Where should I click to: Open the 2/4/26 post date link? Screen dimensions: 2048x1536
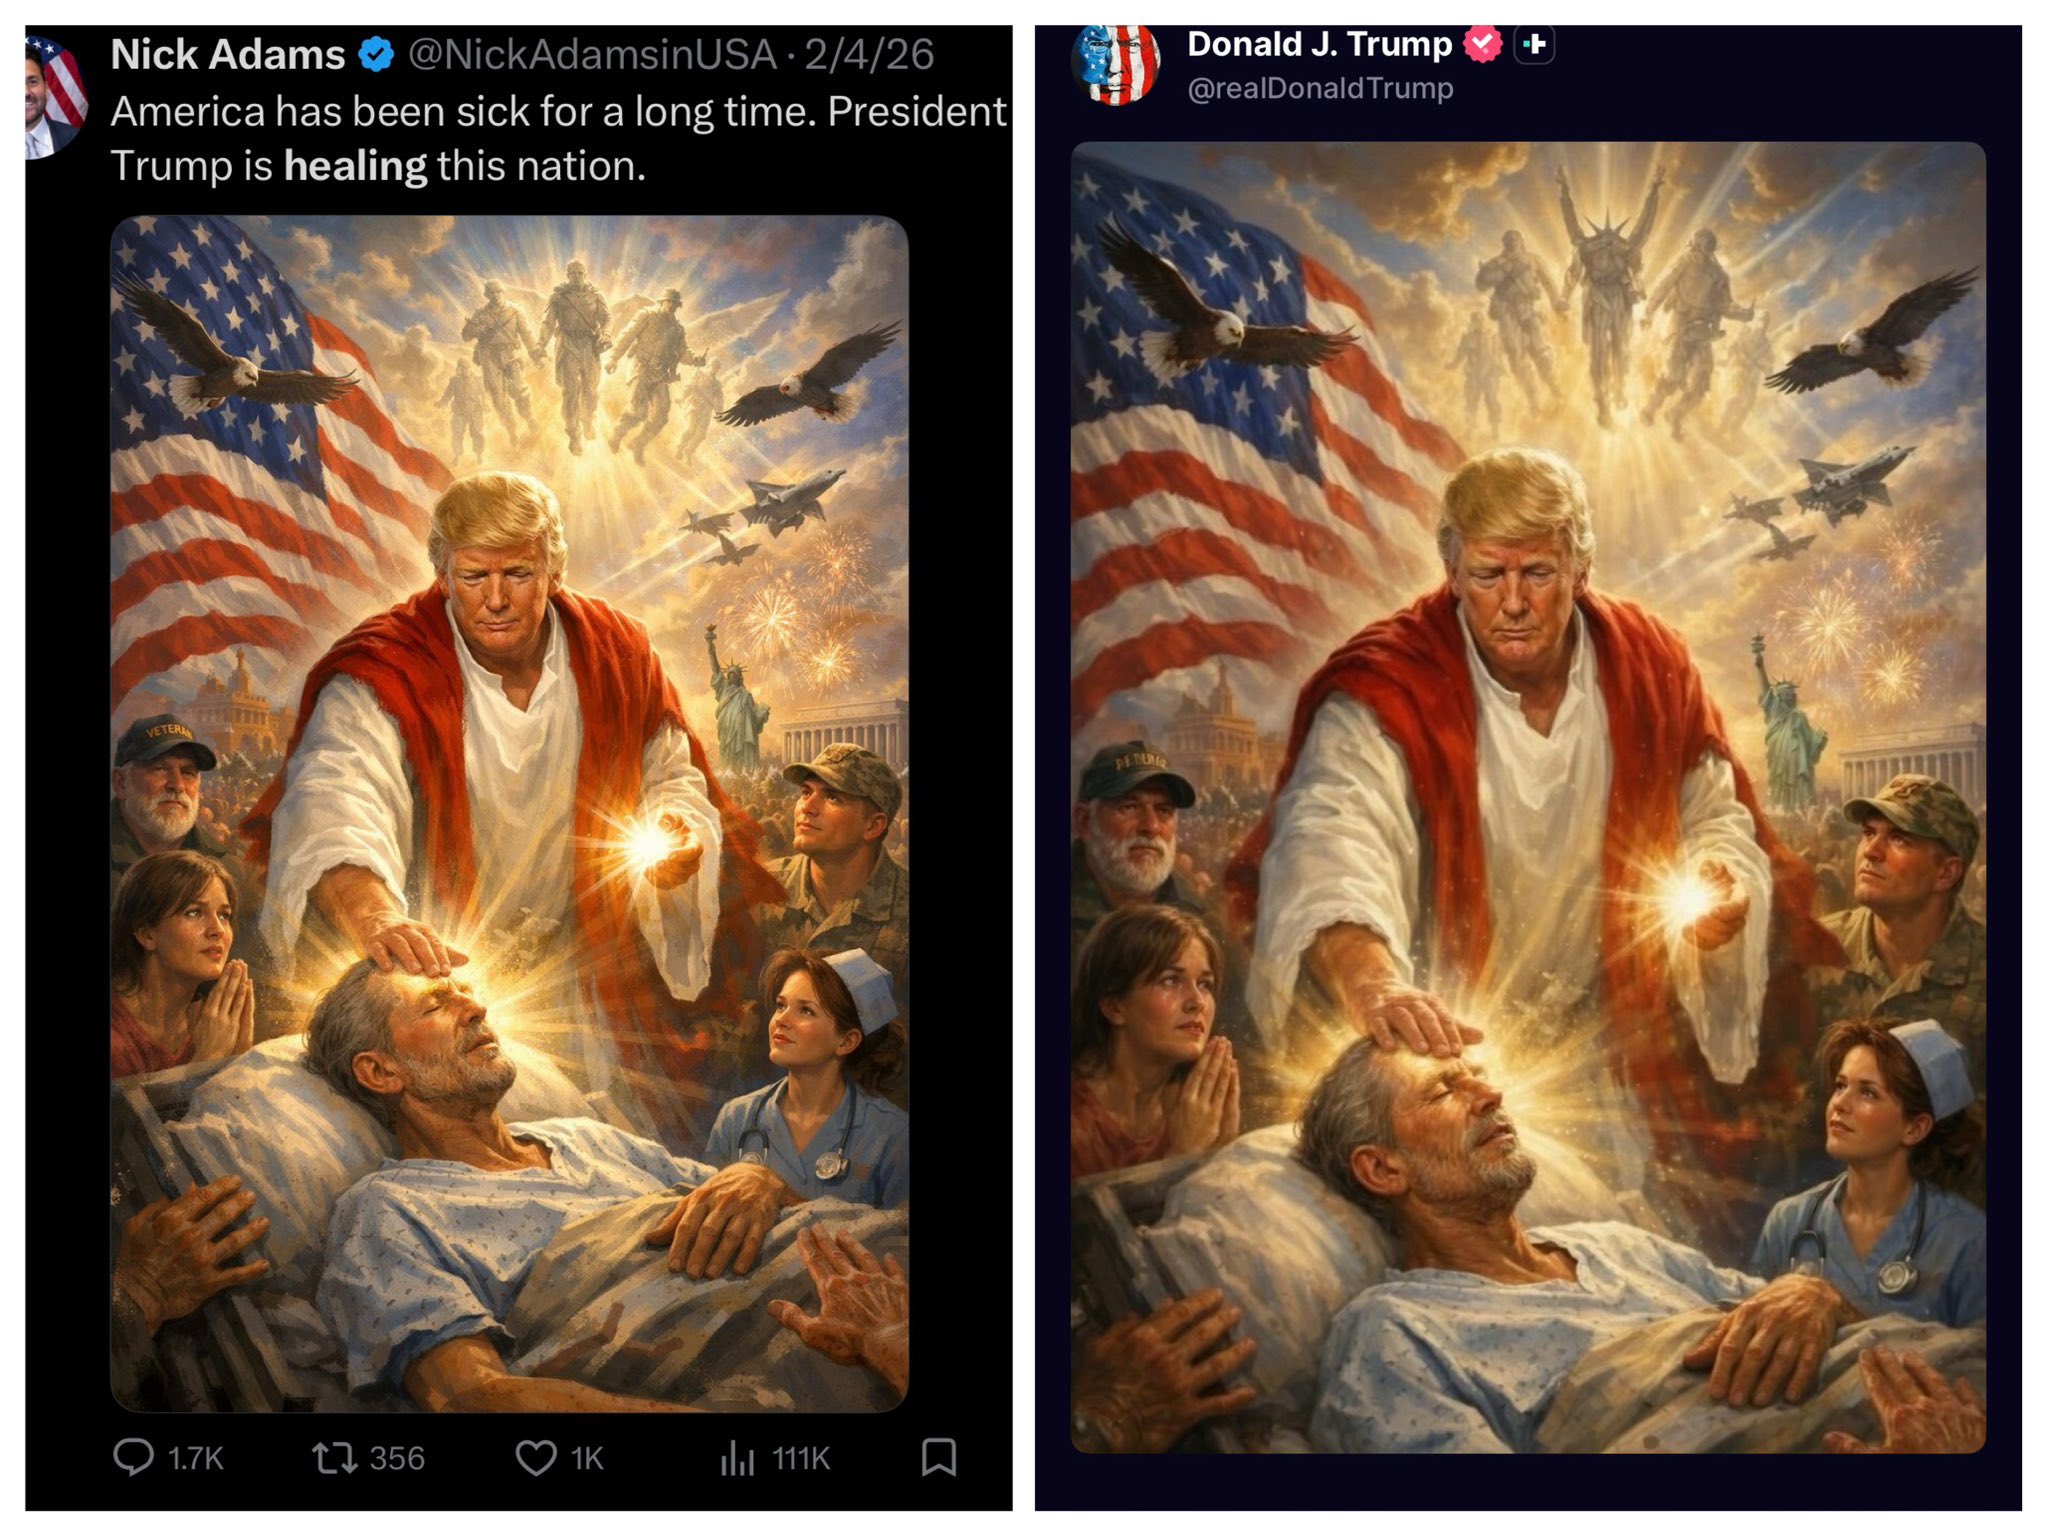coord(869,54)
